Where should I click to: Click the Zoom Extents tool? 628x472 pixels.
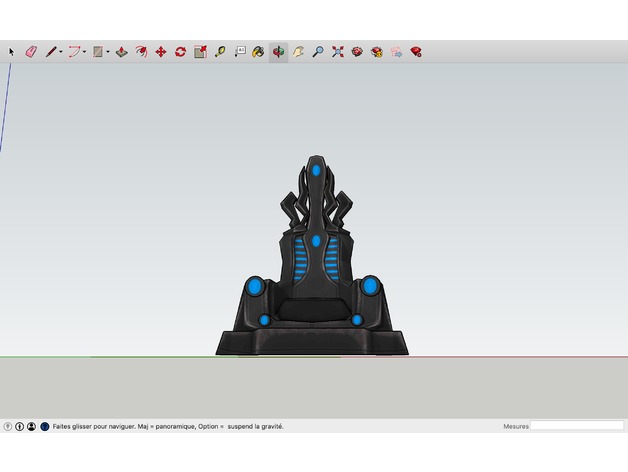(x=338, y=52)
